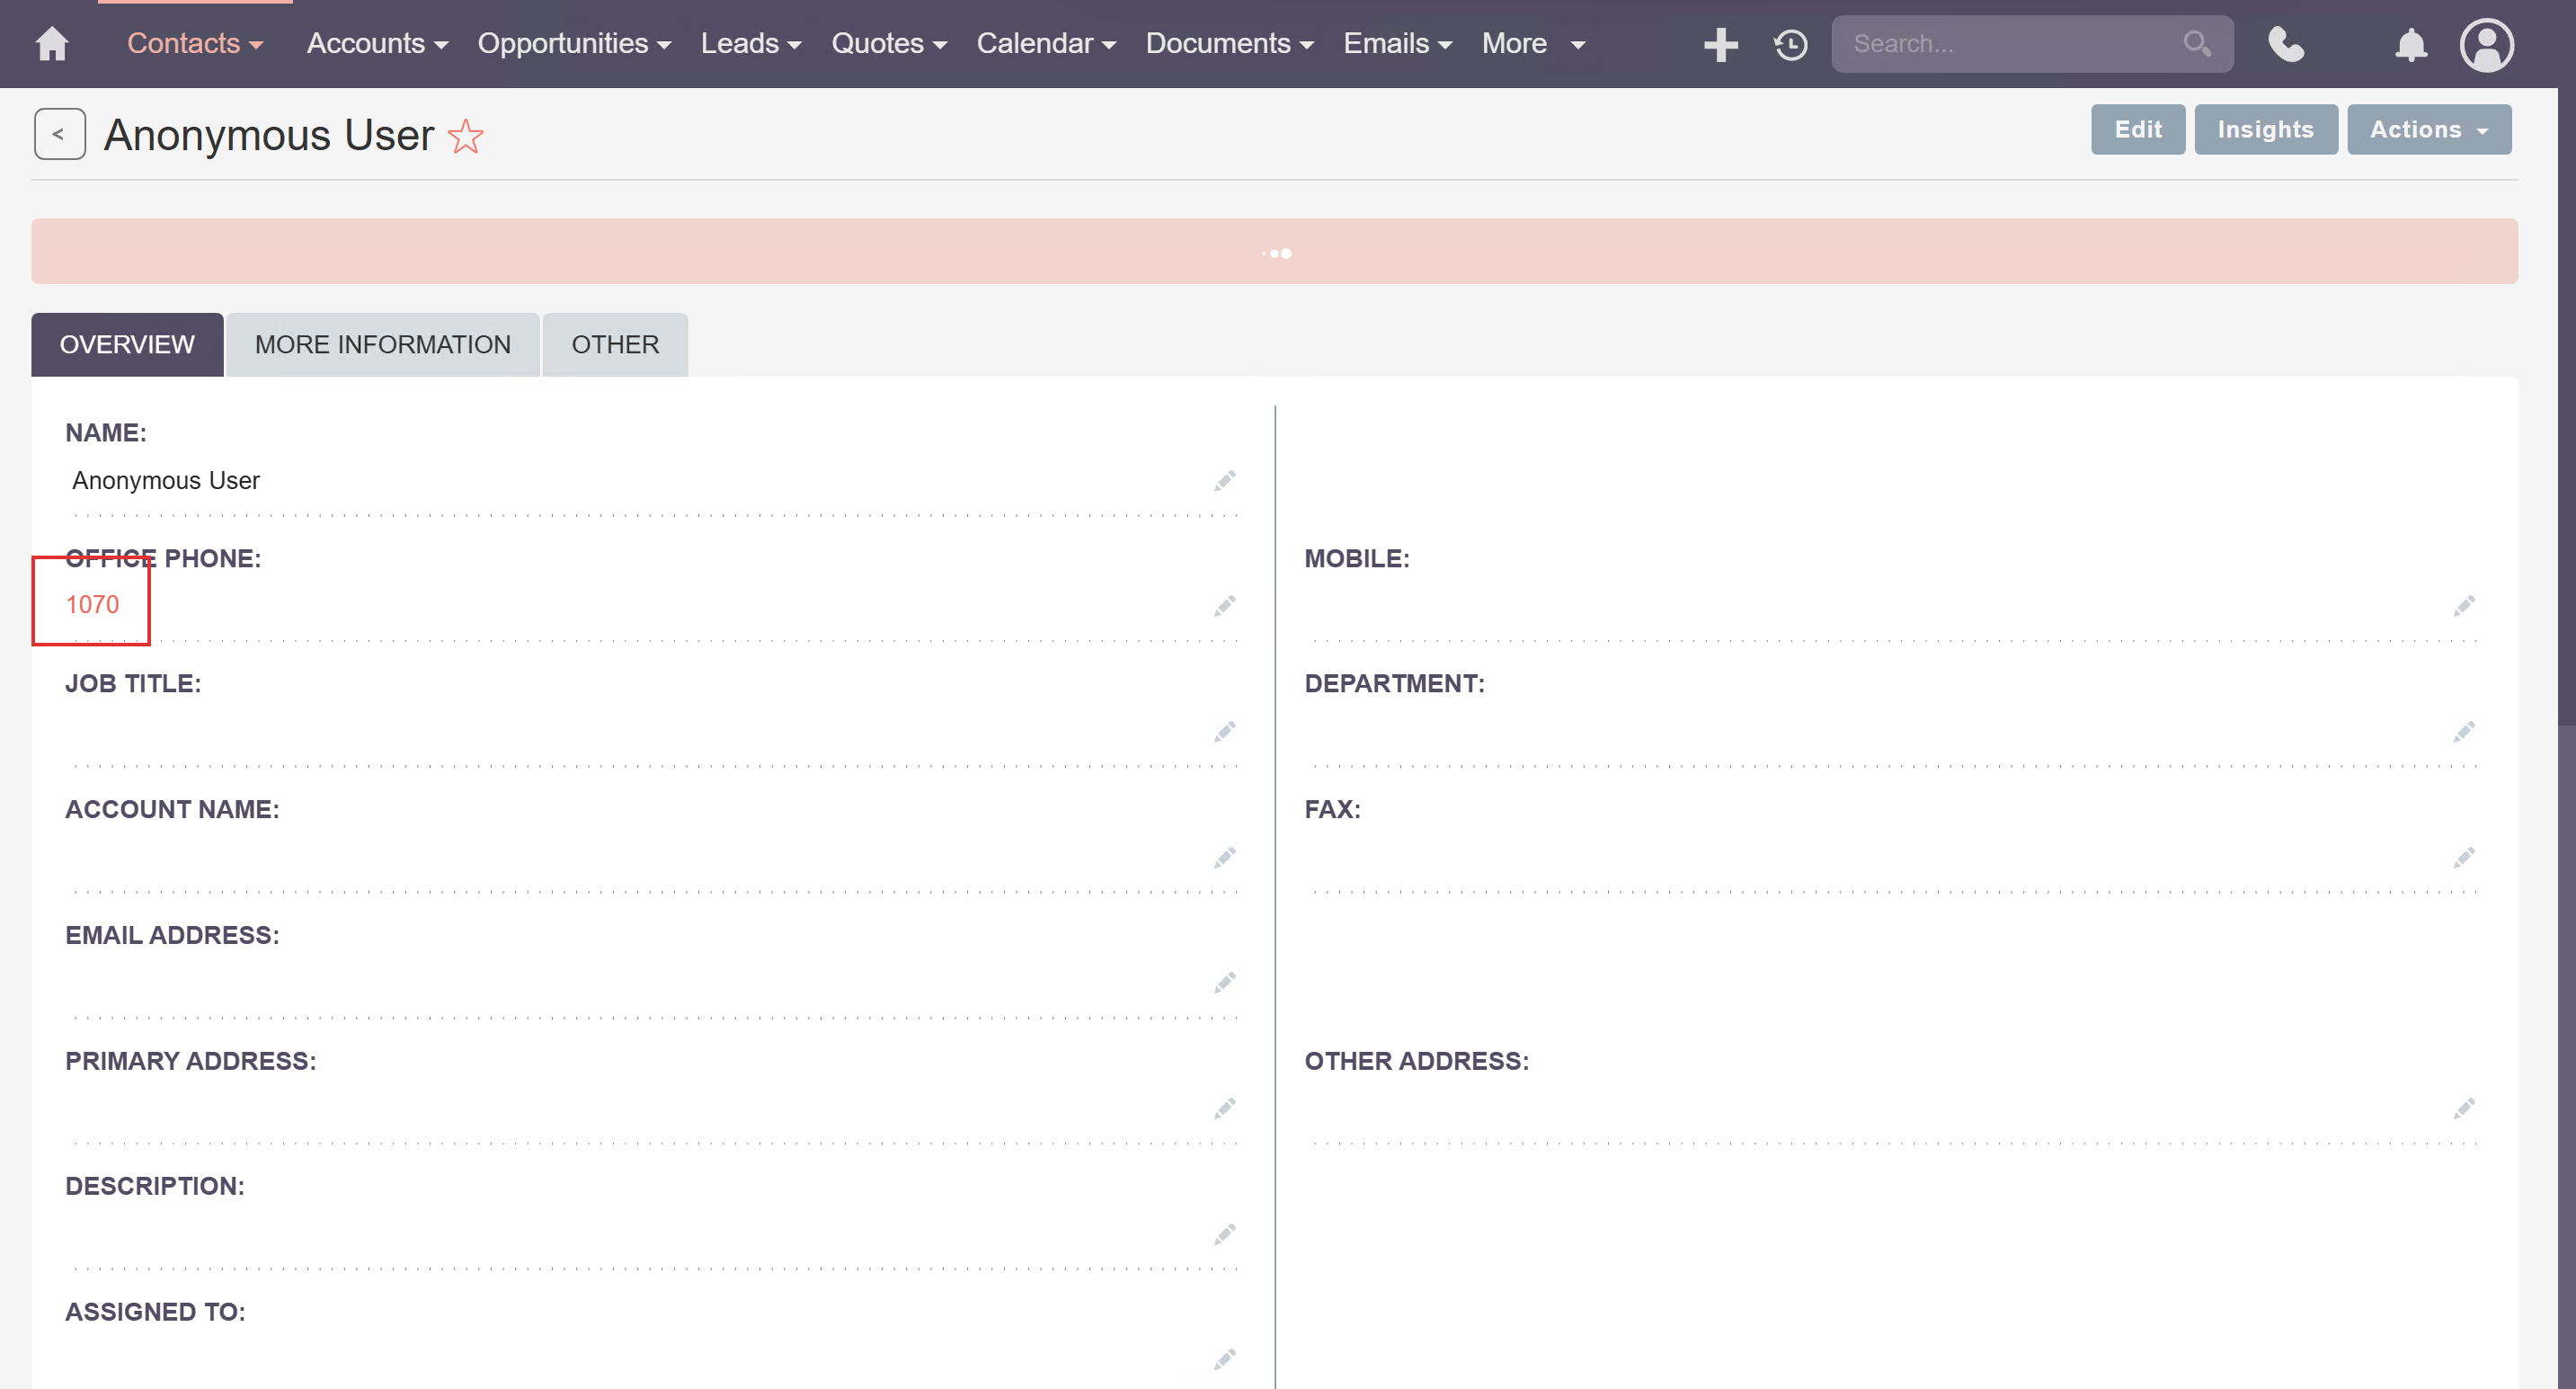This screenshot has height=1389, width=2576.
Task: Click the Home icon in navbar
Action: (52, 44)
